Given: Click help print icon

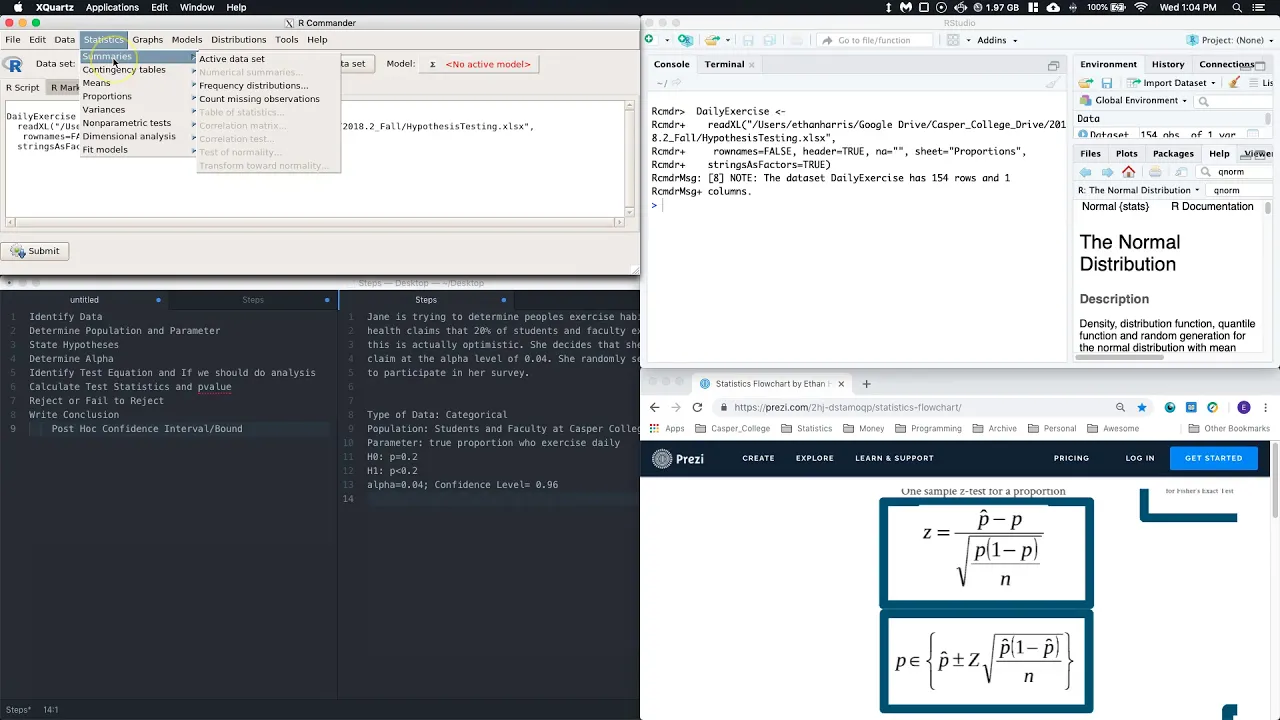Looking at the screenshot, I should click(x=1155, y=172).
